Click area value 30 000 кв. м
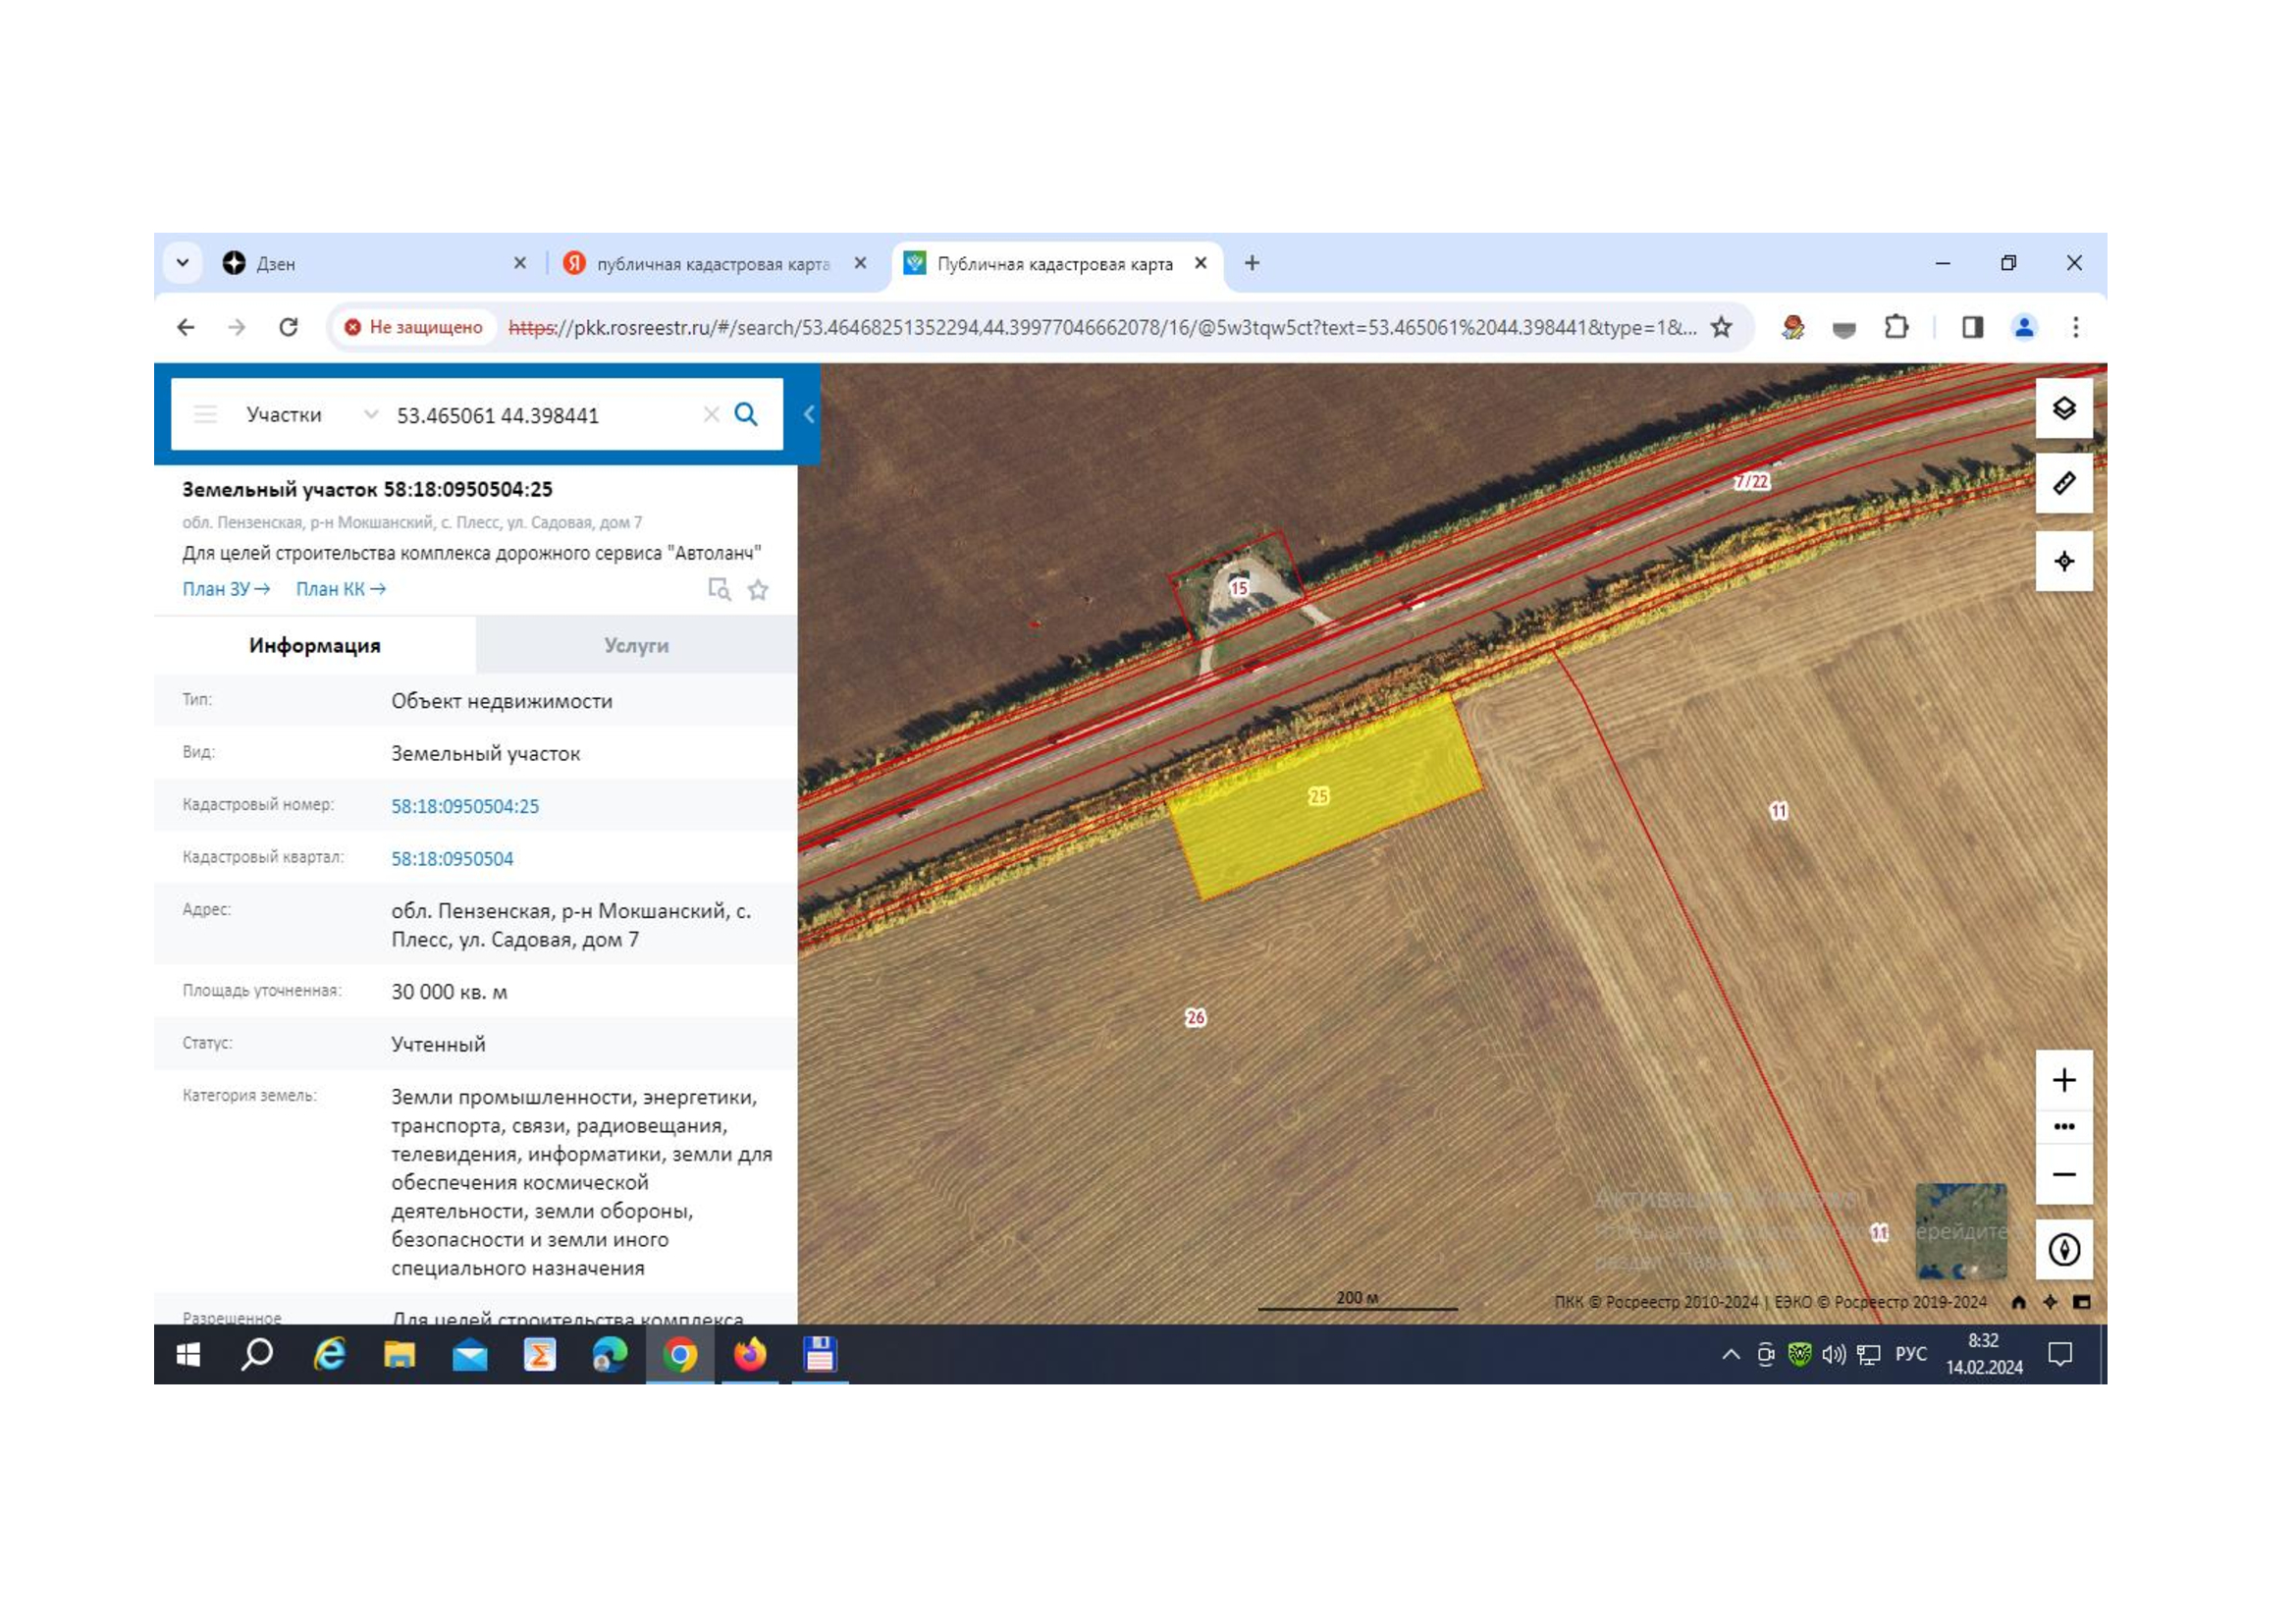The image size is (2296, 1624). pyautogui.click(x=449, y=992)
